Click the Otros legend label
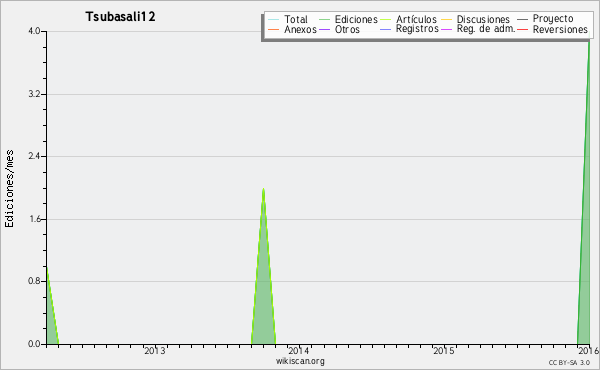This screenshot has height=370, width=600. (347, 29)
